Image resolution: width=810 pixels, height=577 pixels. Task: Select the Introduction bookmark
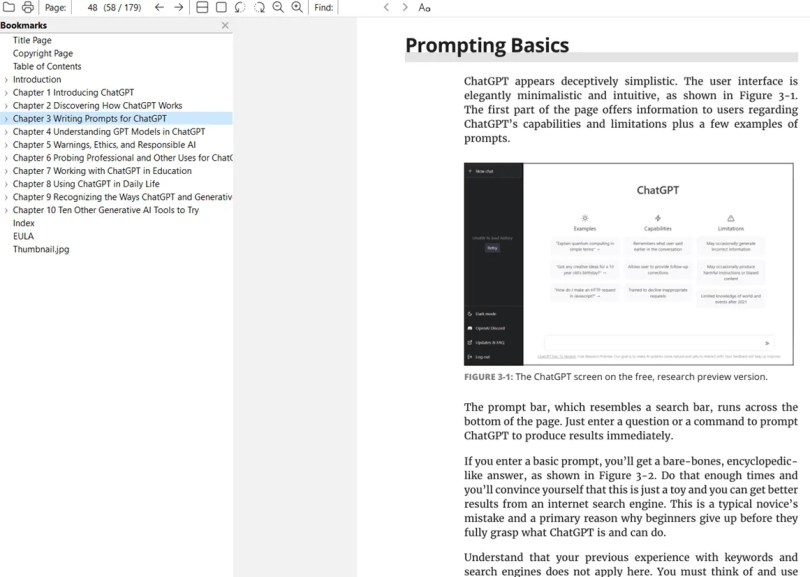pyautogui.click(x=37, y=80)
